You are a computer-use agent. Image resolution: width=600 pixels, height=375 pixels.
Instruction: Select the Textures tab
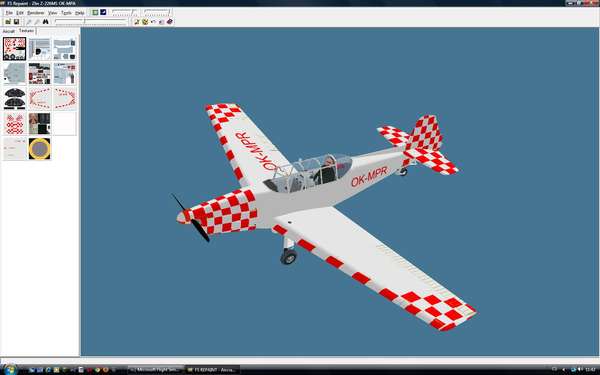point(26,31)
